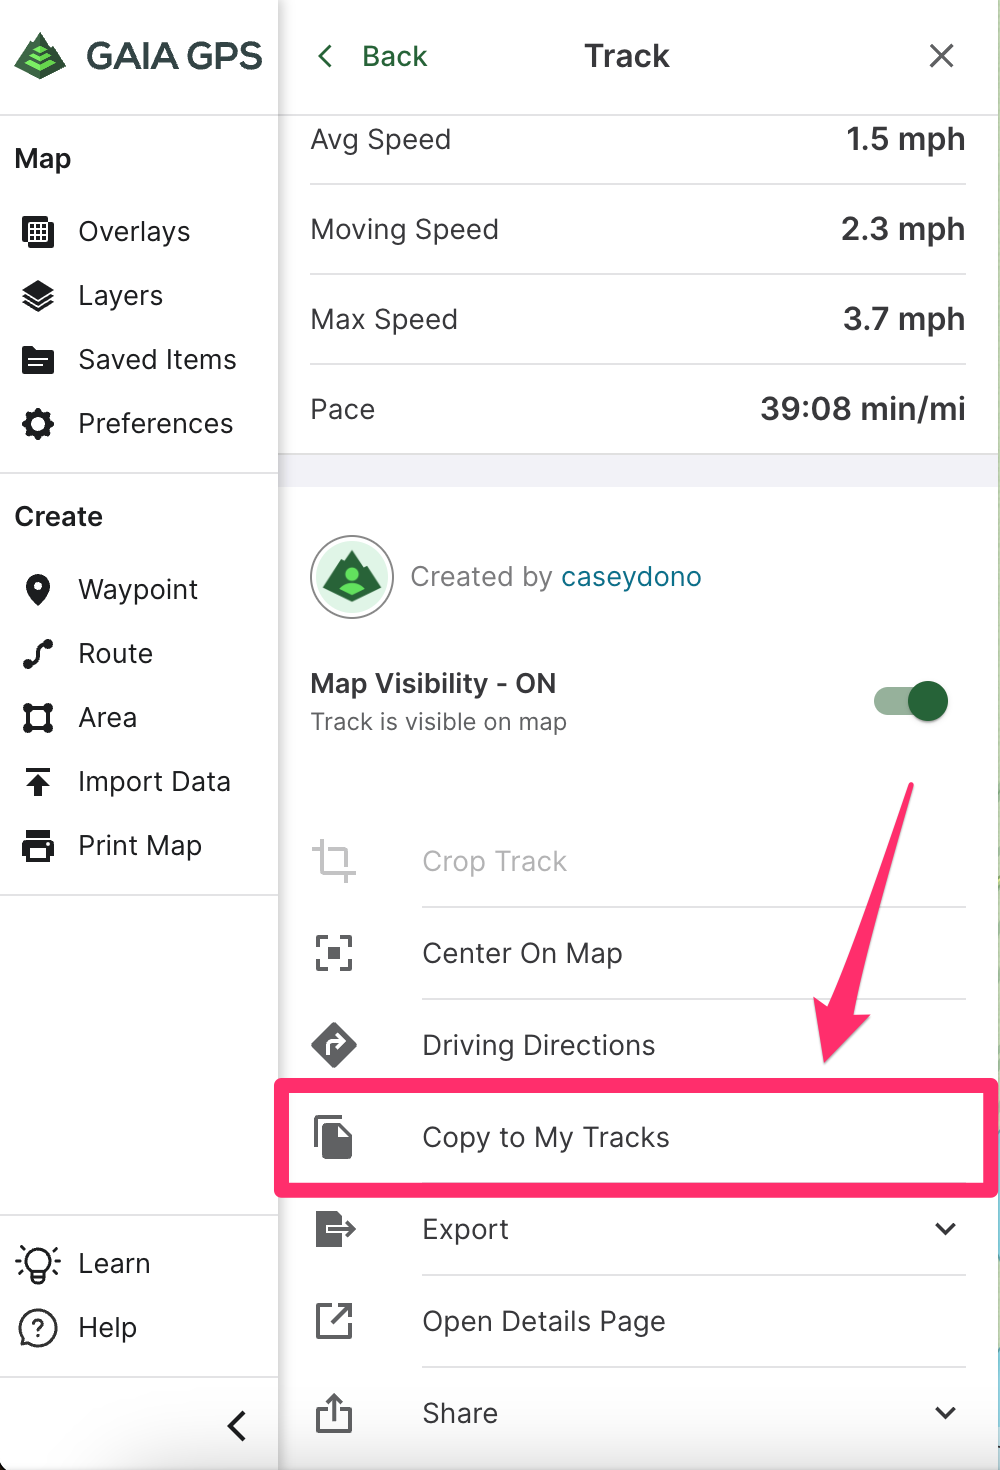Click the Area polygon icon

[38, 718]
